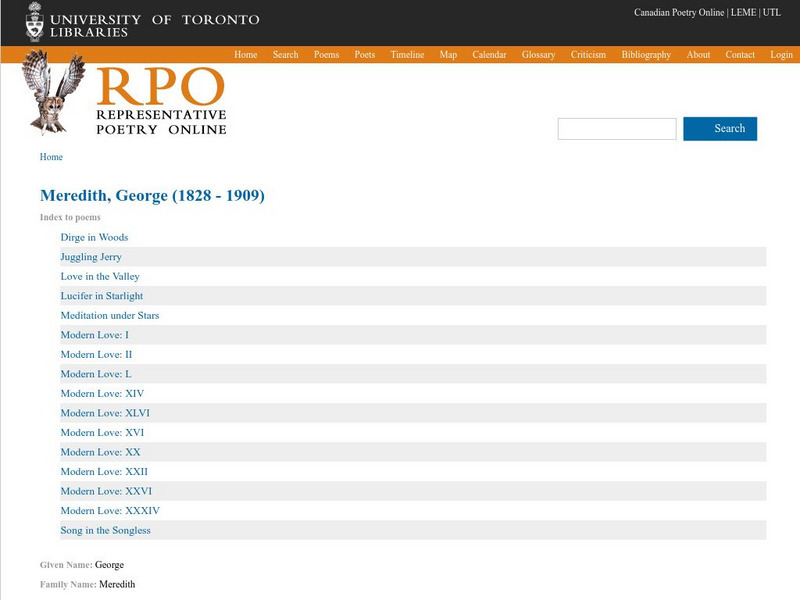Screen dimensions: 800x600
Task: Click the University of Toronto Libraries crest logo
Action: [x=35, y=21]
